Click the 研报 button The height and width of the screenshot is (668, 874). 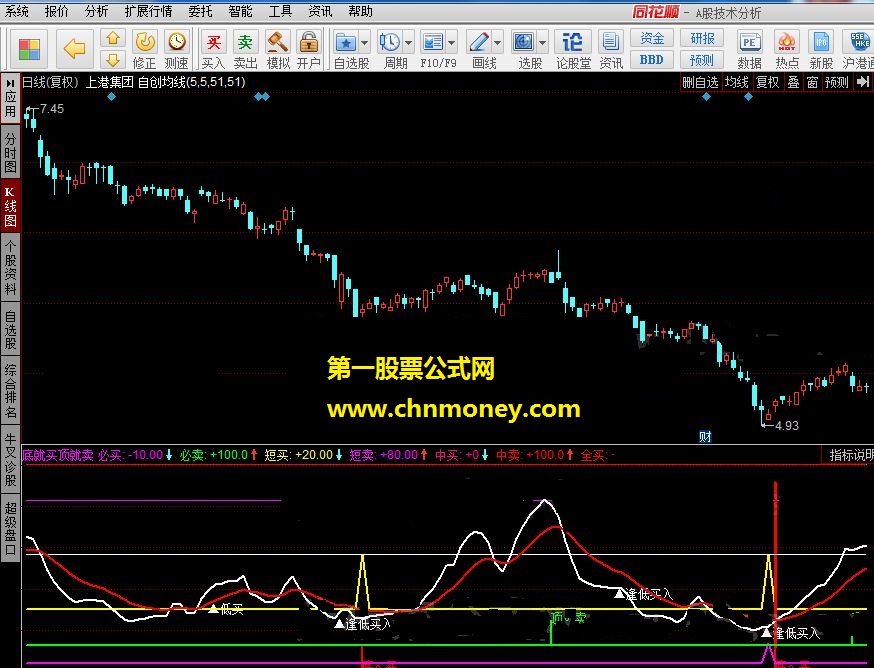coord(702,38)
